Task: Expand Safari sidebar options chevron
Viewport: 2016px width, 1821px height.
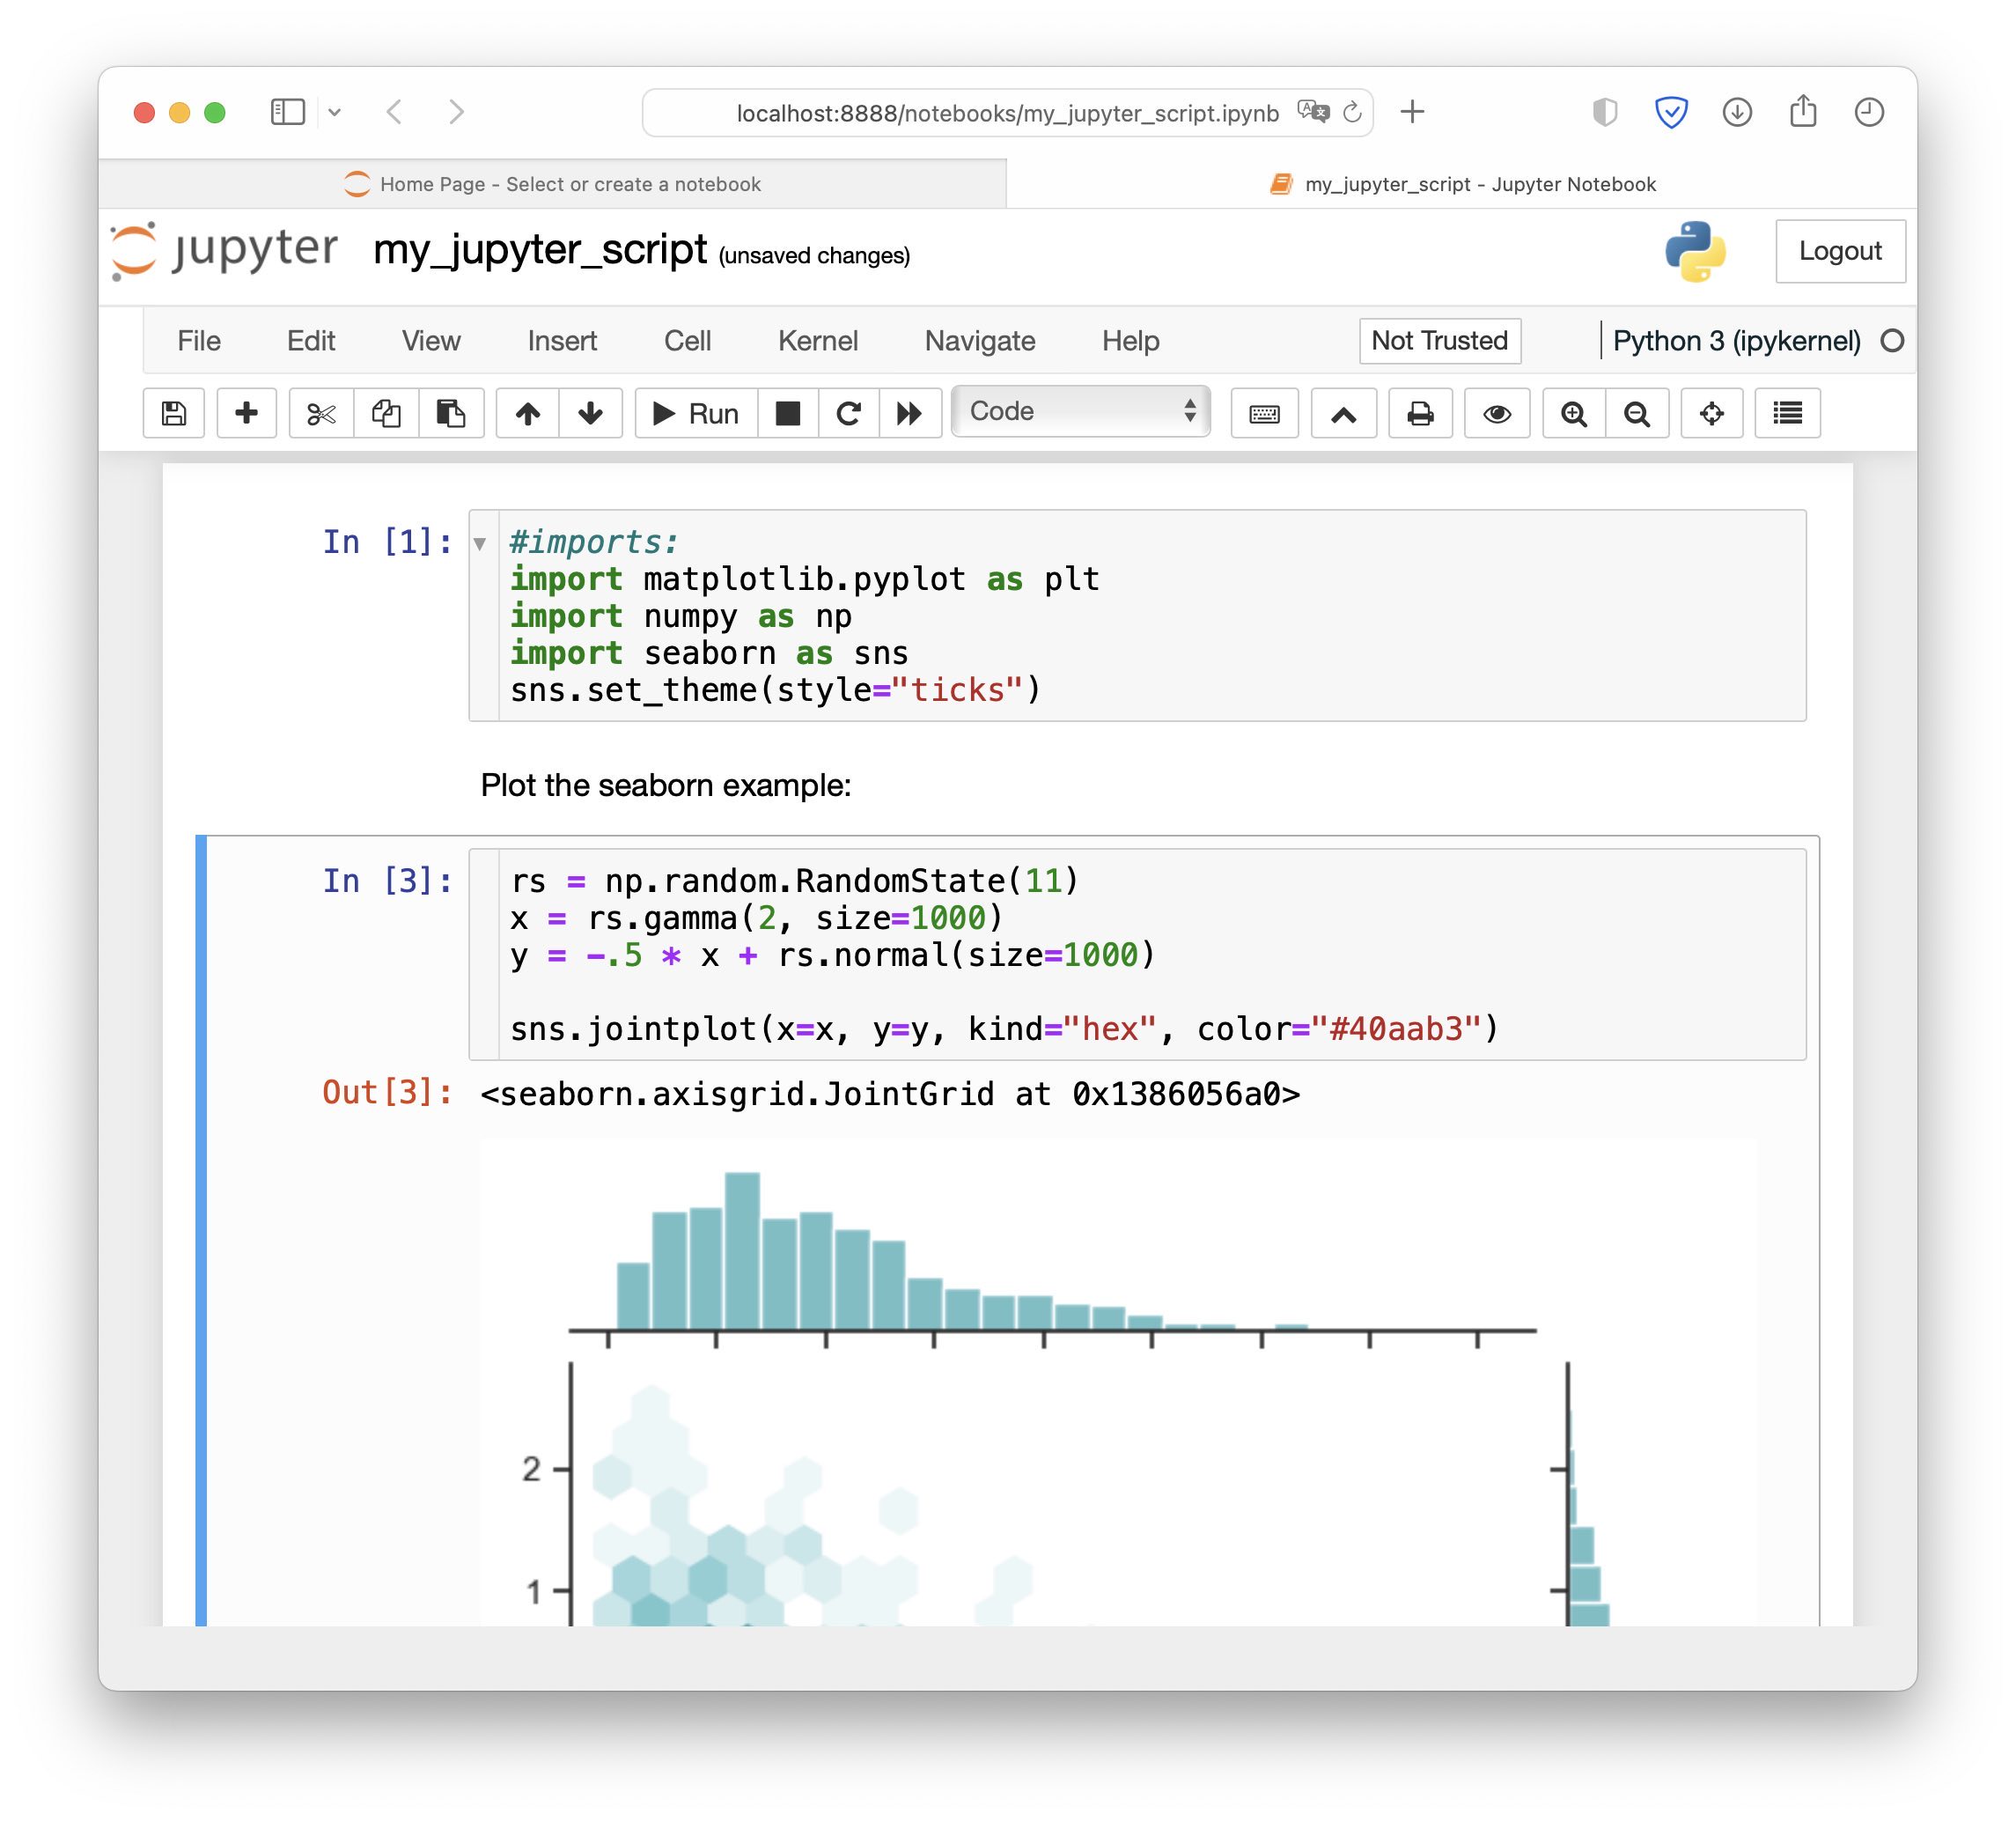Action: pos(335,112)
